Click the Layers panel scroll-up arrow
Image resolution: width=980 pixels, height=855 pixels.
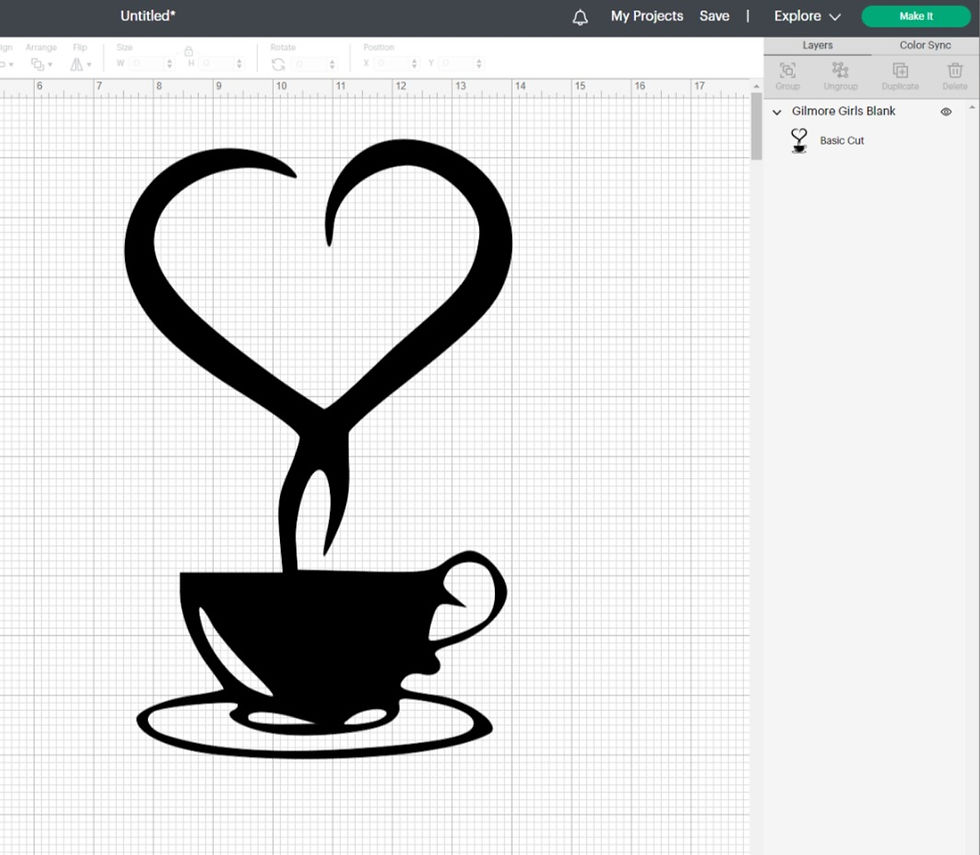pyautogui.click(x=972, y=108)
